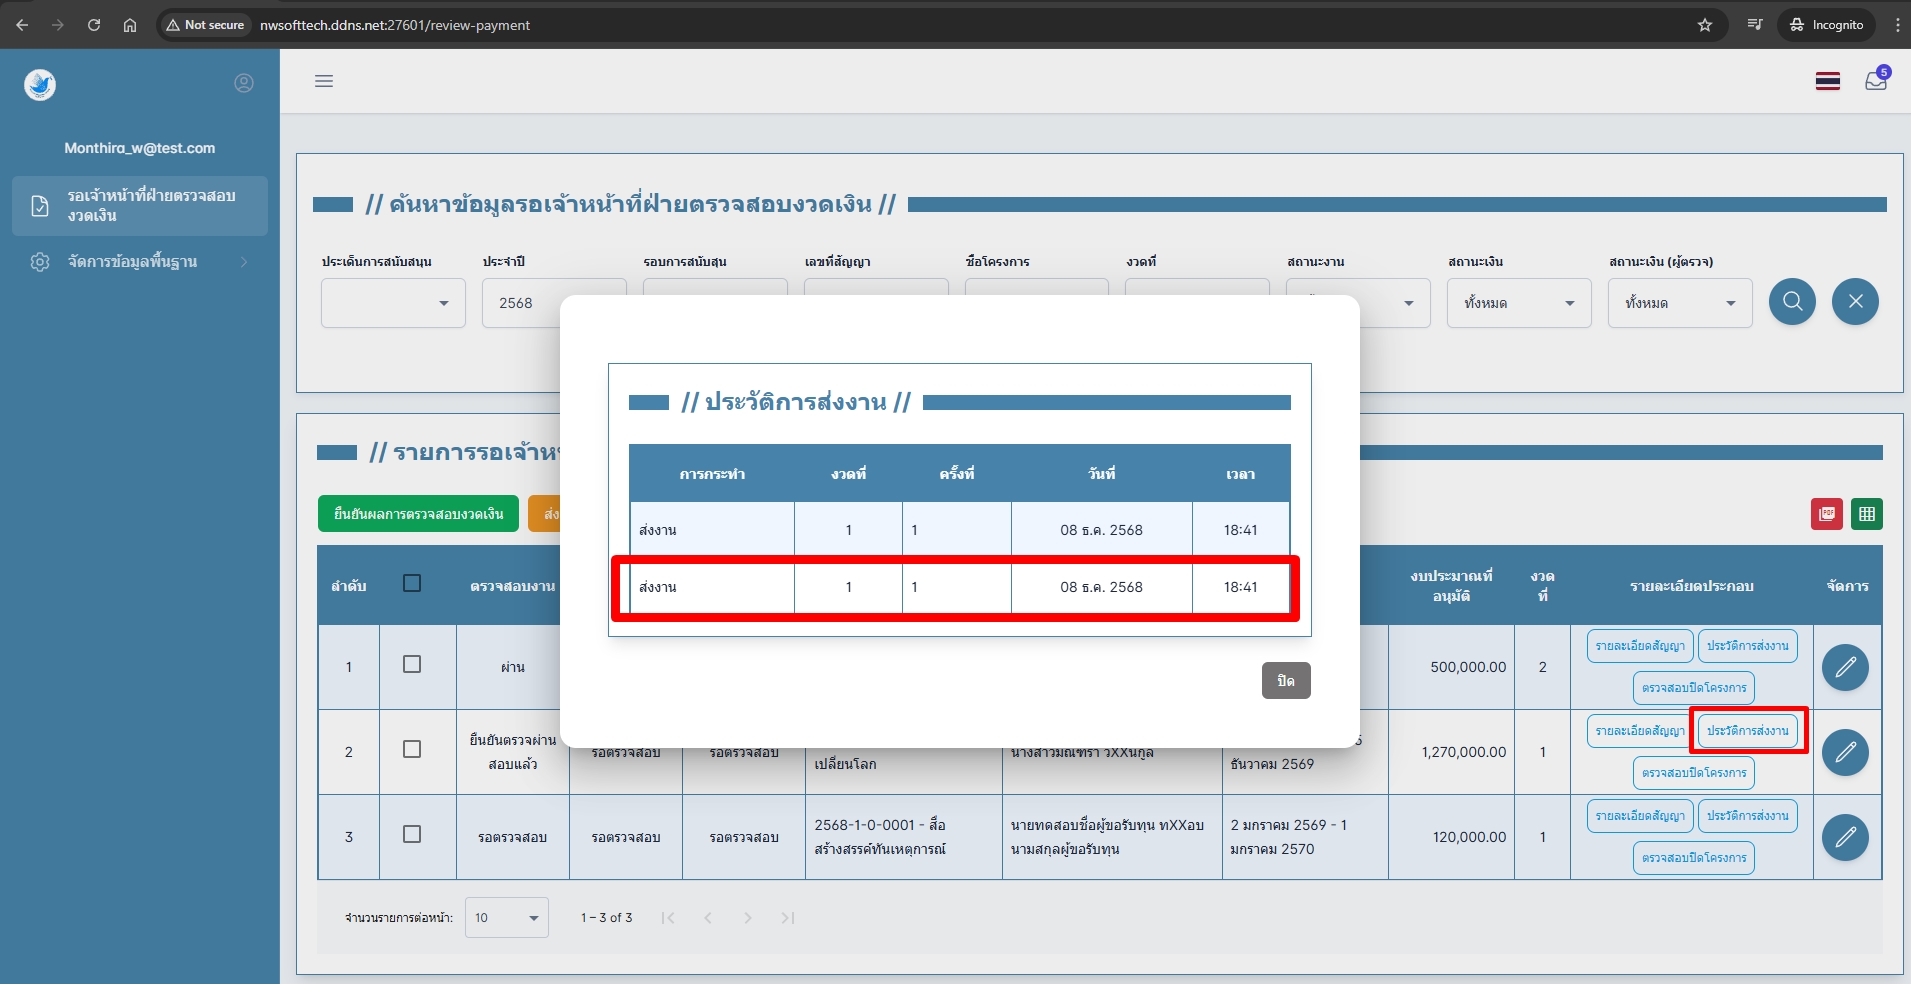Click the Thai flag language icon
Screen dimensions: 1911x984
pyautogui.click(x=1828, y=81)
